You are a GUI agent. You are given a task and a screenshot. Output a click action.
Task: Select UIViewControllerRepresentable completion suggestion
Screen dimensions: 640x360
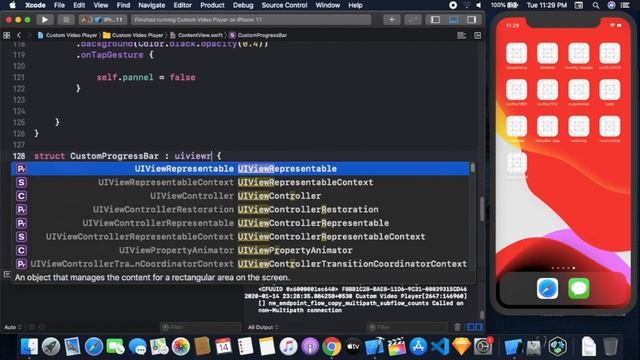click(241, 223)
